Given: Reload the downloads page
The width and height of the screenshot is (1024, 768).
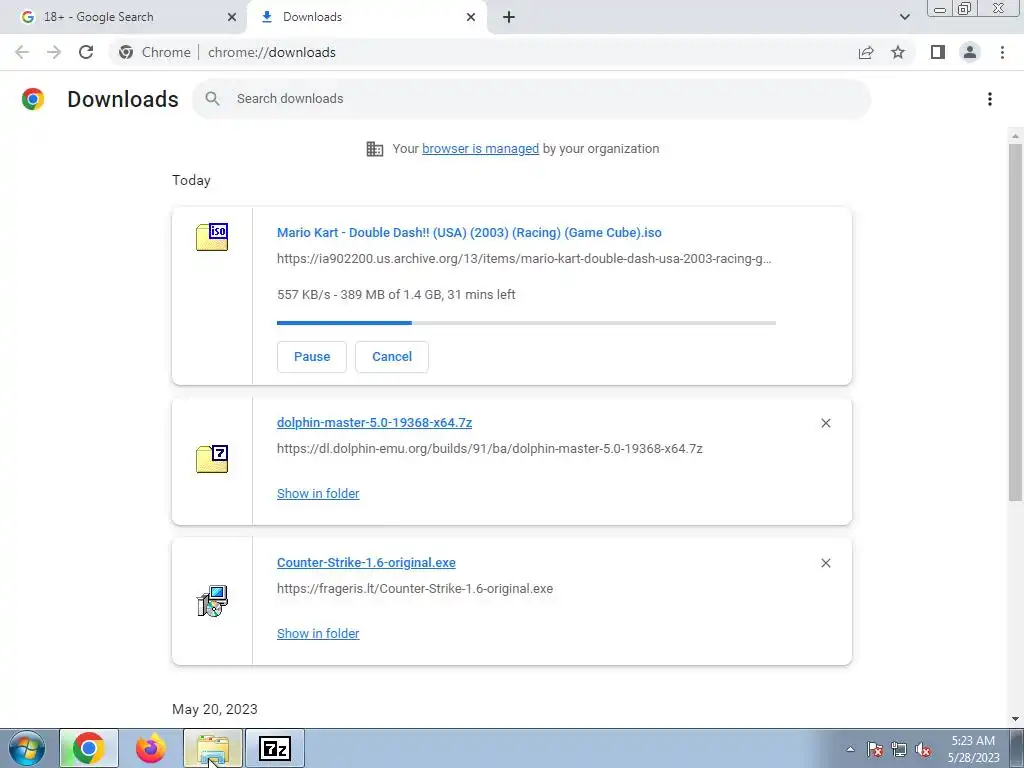Looking at the screenshot, I should click(86, 52).
